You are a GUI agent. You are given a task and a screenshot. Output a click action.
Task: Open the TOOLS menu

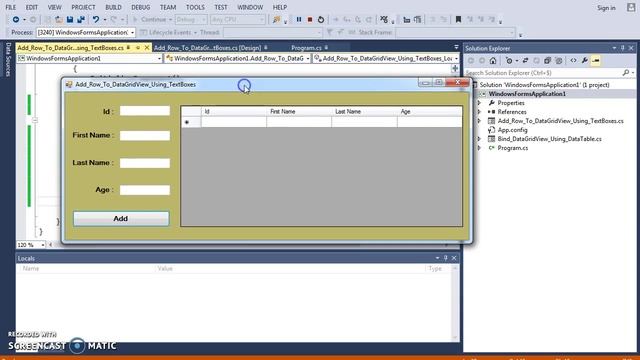click(195, 7)
